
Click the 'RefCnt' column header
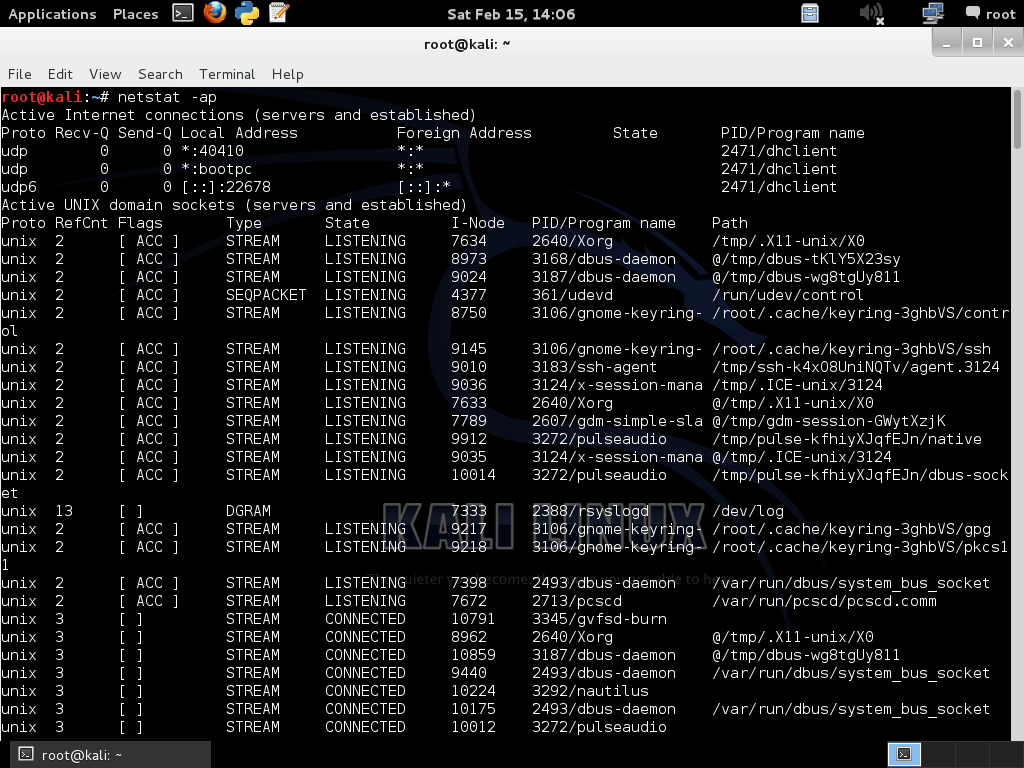[82, 223]
